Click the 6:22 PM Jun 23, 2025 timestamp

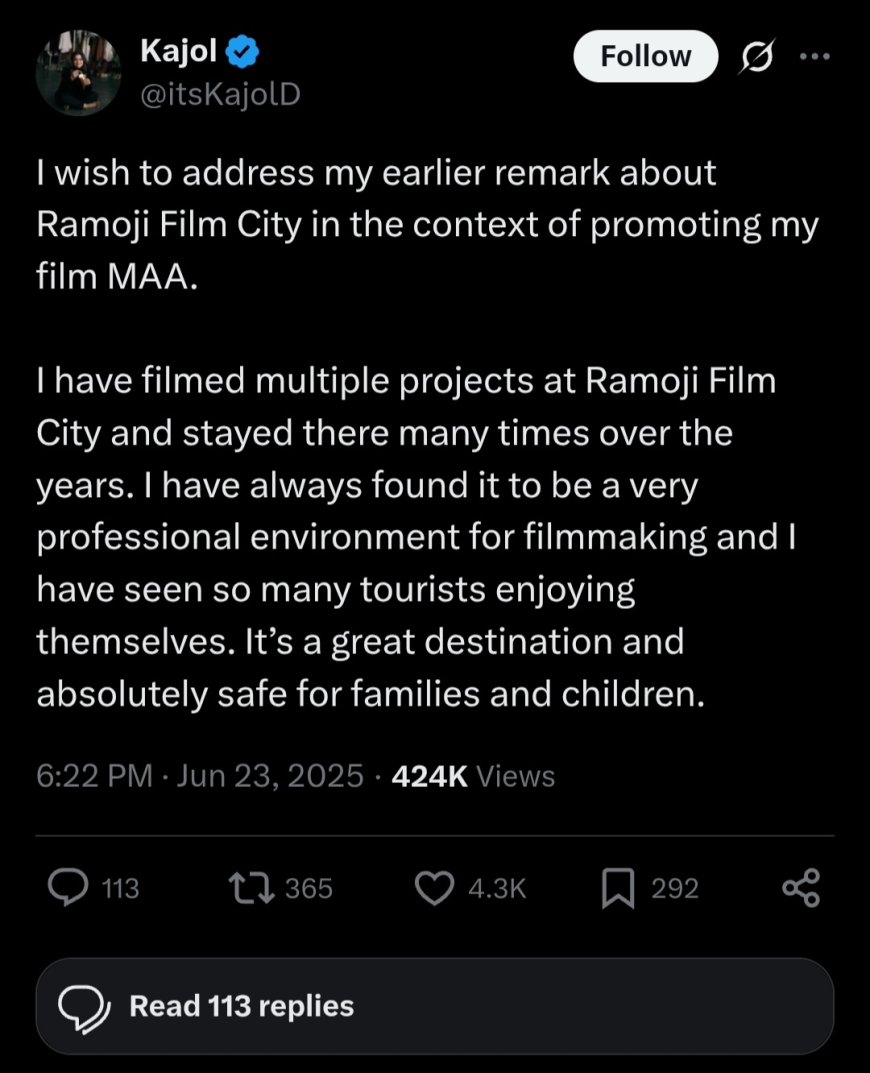[200, 776]
